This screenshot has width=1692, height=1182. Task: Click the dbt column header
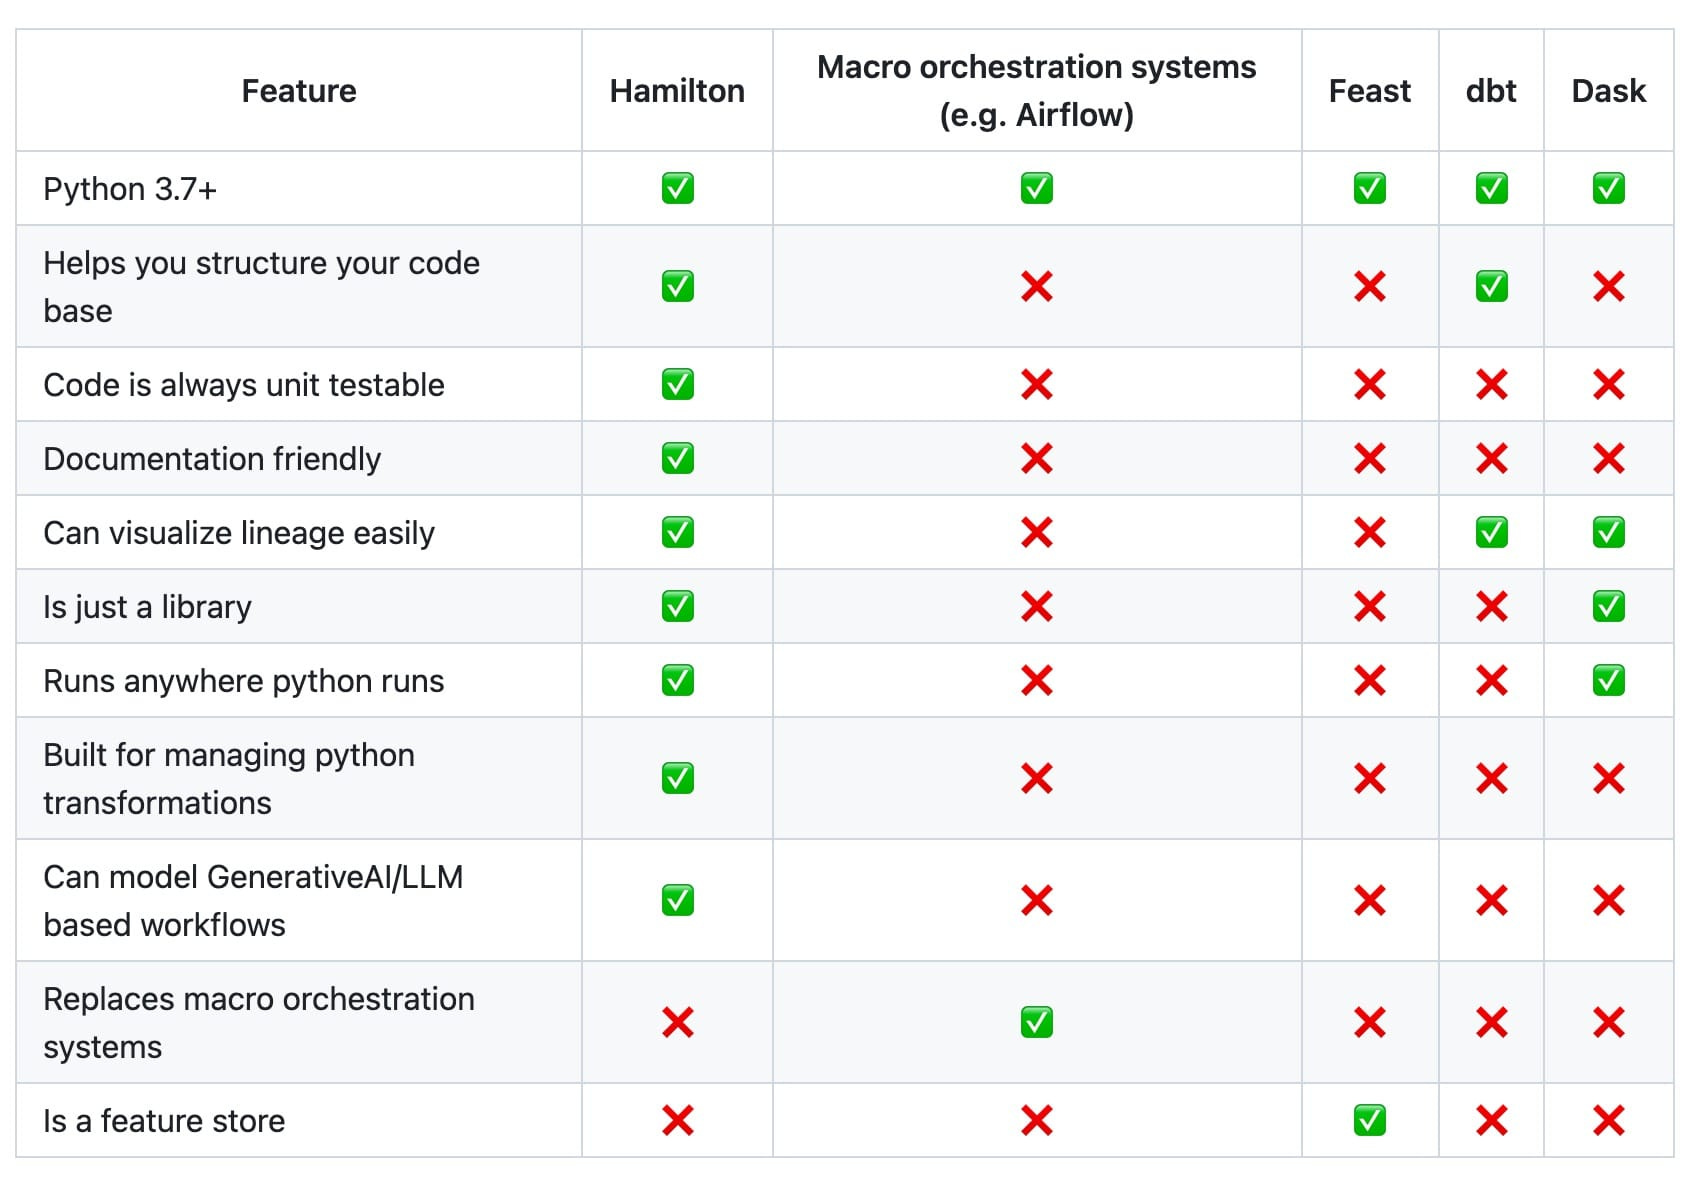pos(1491,91)
